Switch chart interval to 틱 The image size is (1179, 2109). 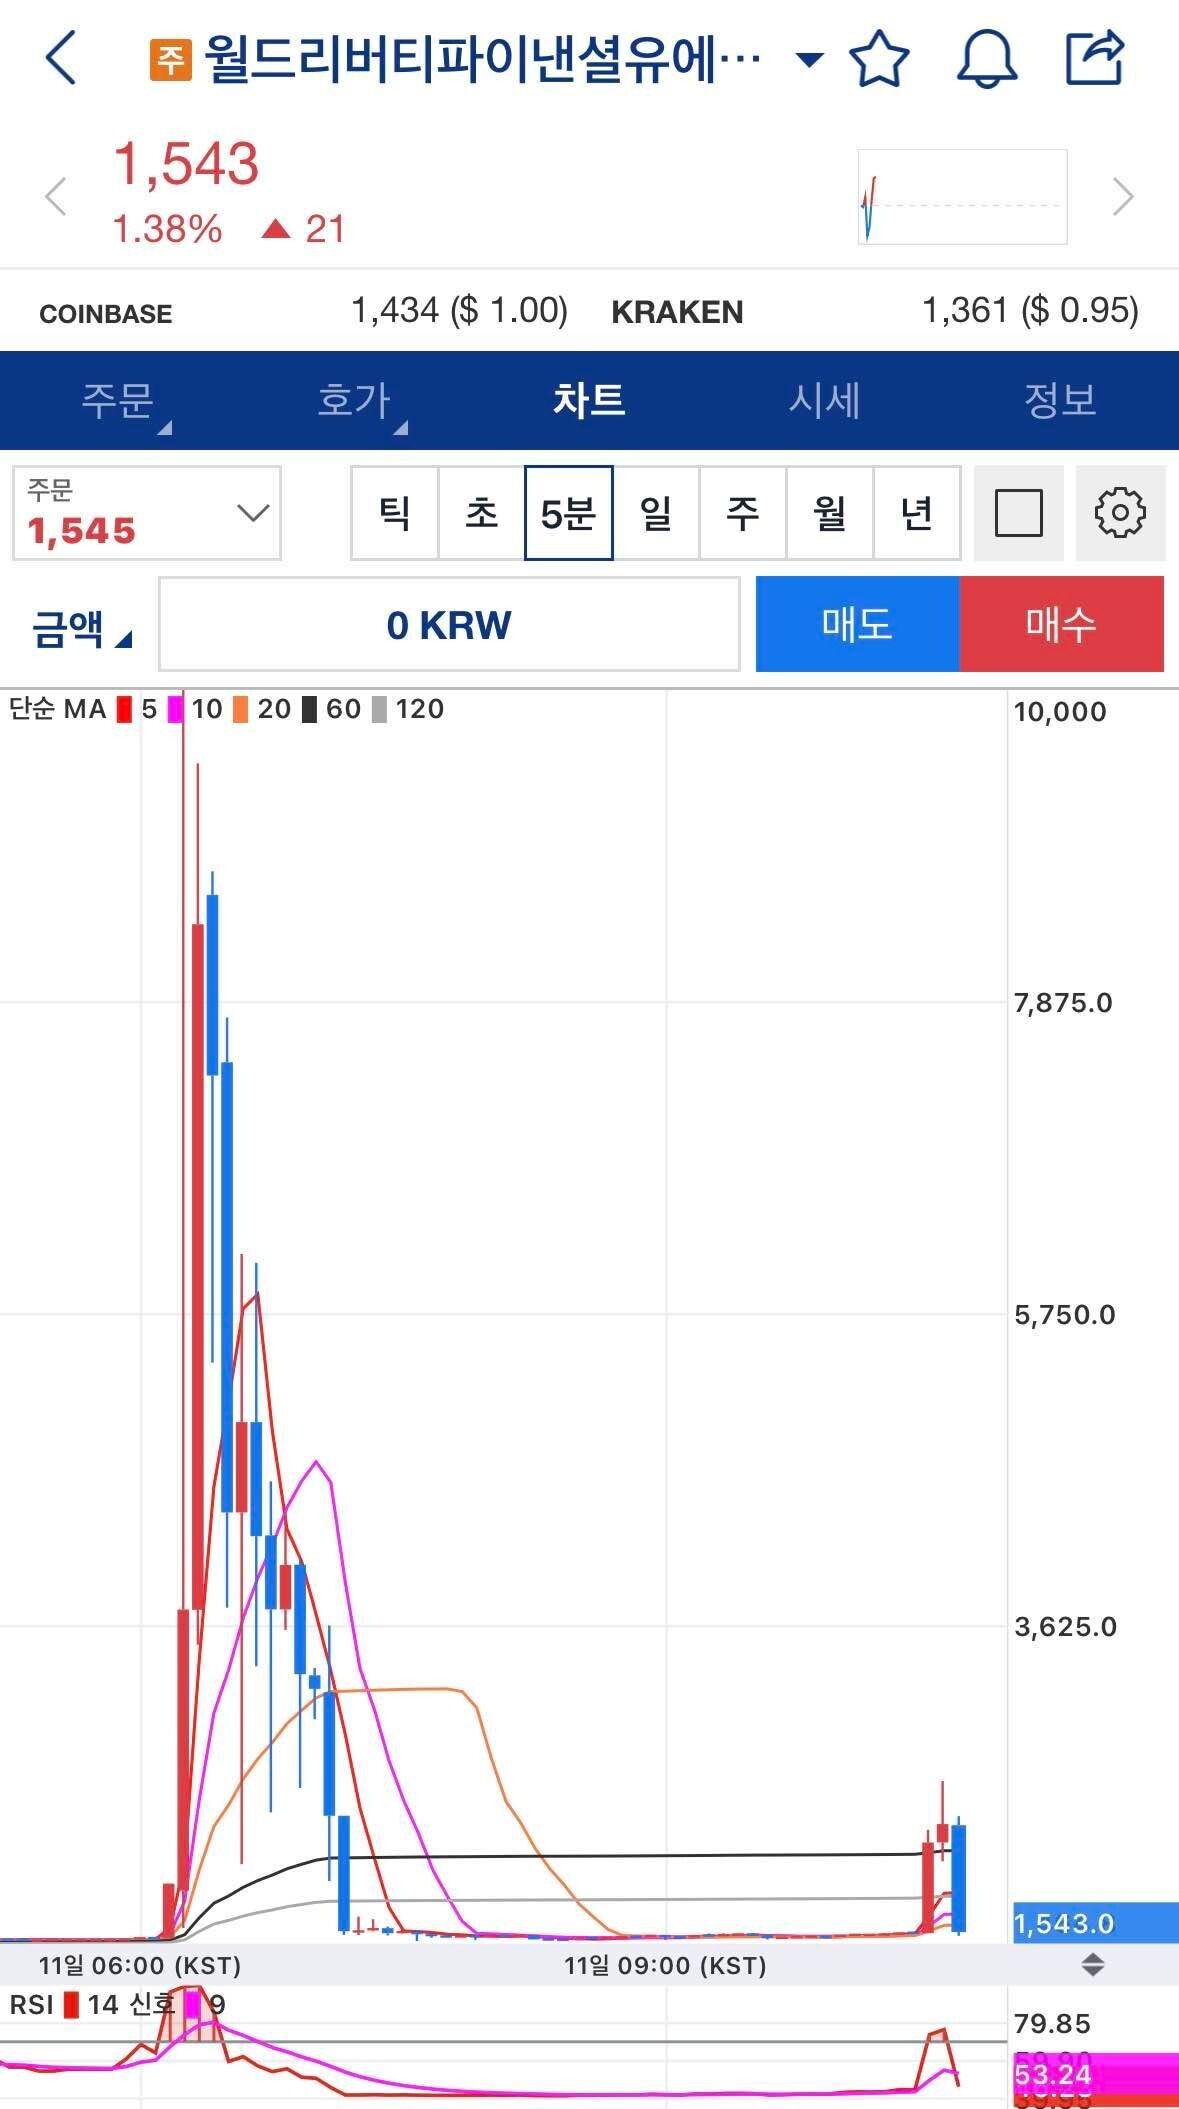(394, 513)
